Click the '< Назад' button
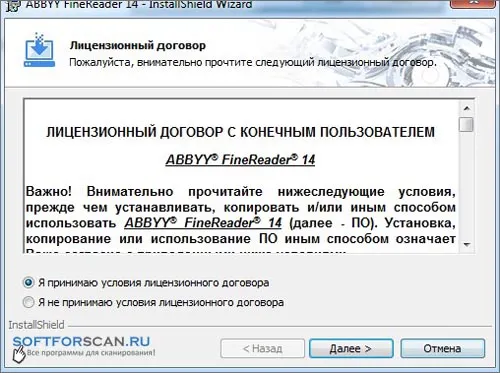Screen dimensions: 500x373 263,349
